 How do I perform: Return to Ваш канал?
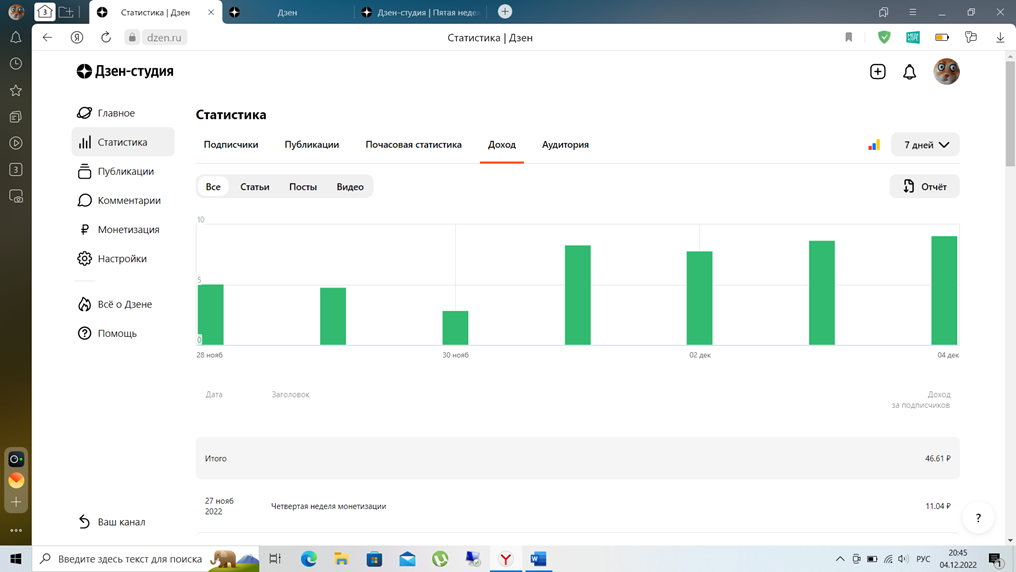point(111,521)
